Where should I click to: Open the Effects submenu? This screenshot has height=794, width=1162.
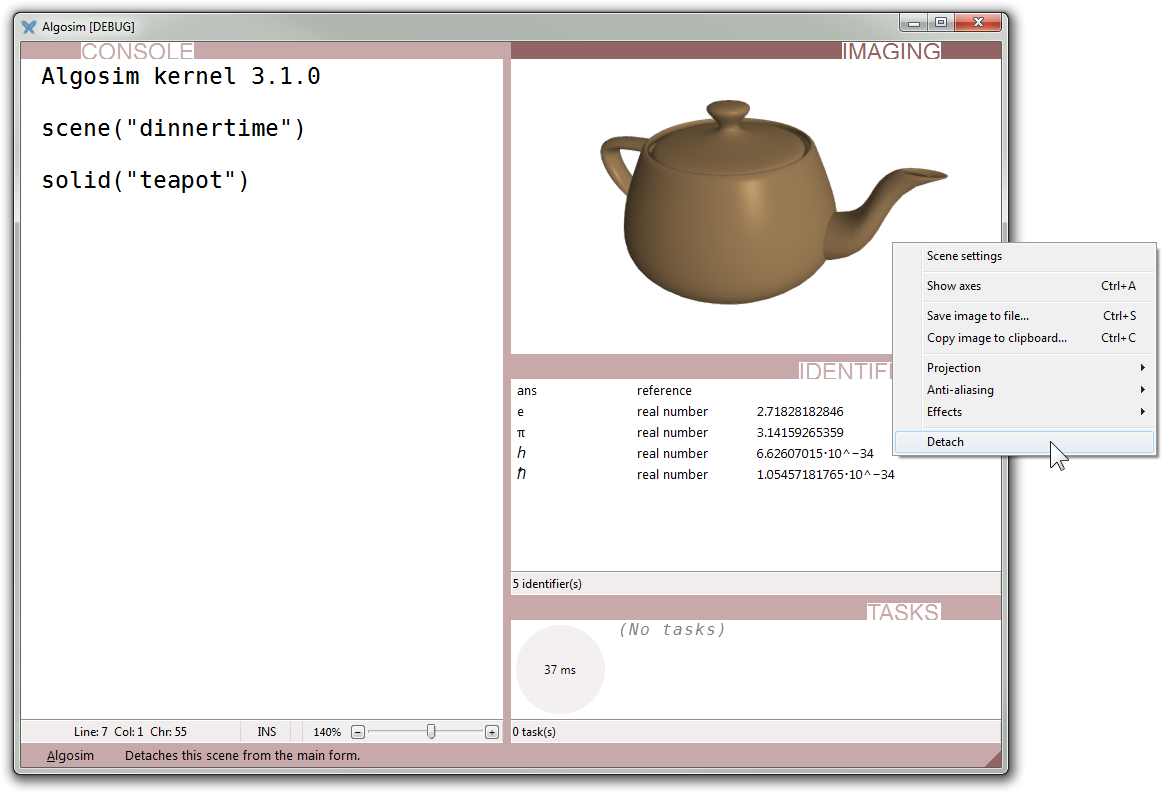[x=944, y=412]
